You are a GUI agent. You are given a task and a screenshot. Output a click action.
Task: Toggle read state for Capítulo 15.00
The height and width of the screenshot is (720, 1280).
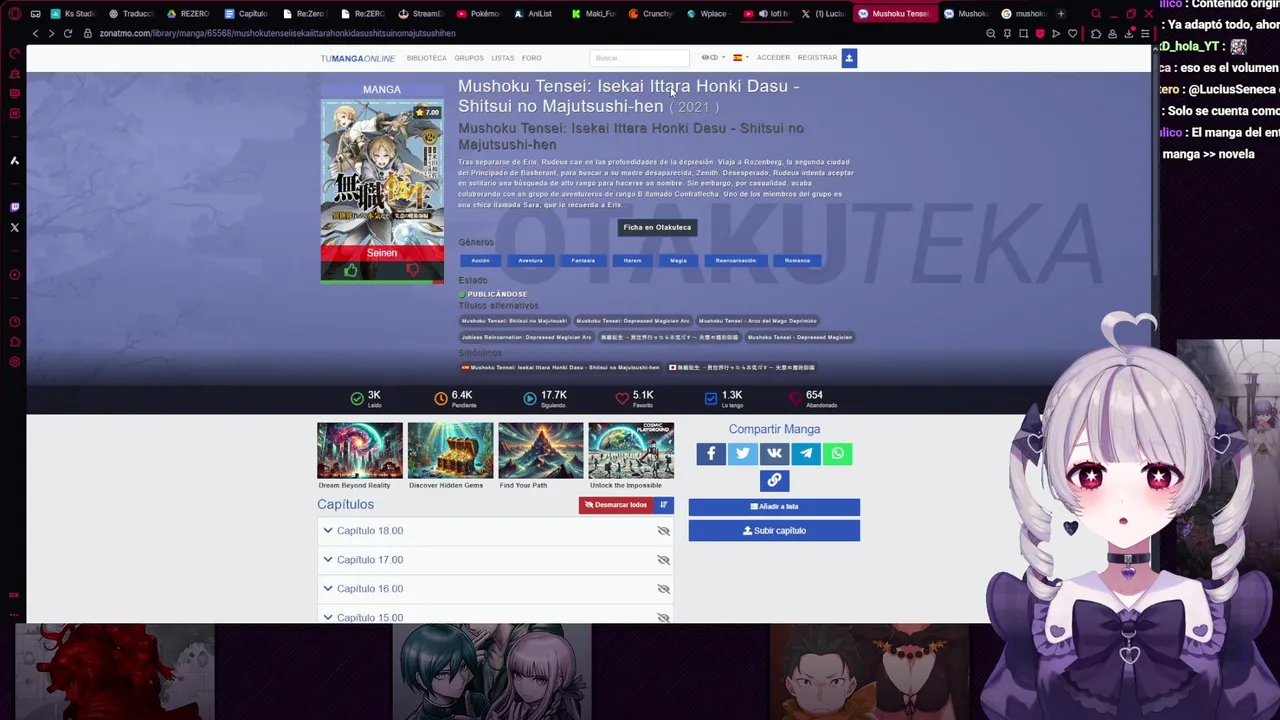663,617
